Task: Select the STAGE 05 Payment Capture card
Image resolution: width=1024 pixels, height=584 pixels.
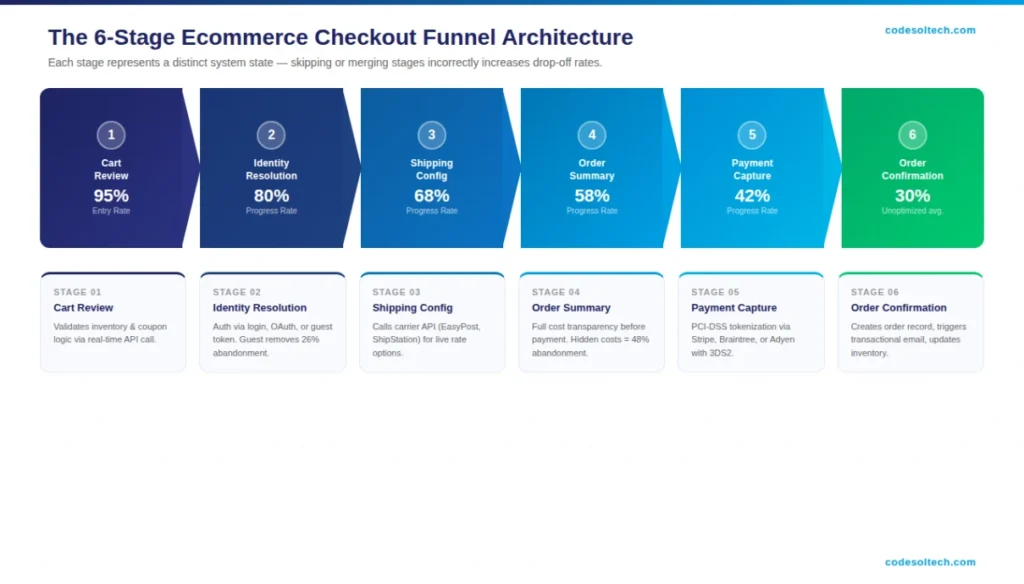Action: coord(751,320)
